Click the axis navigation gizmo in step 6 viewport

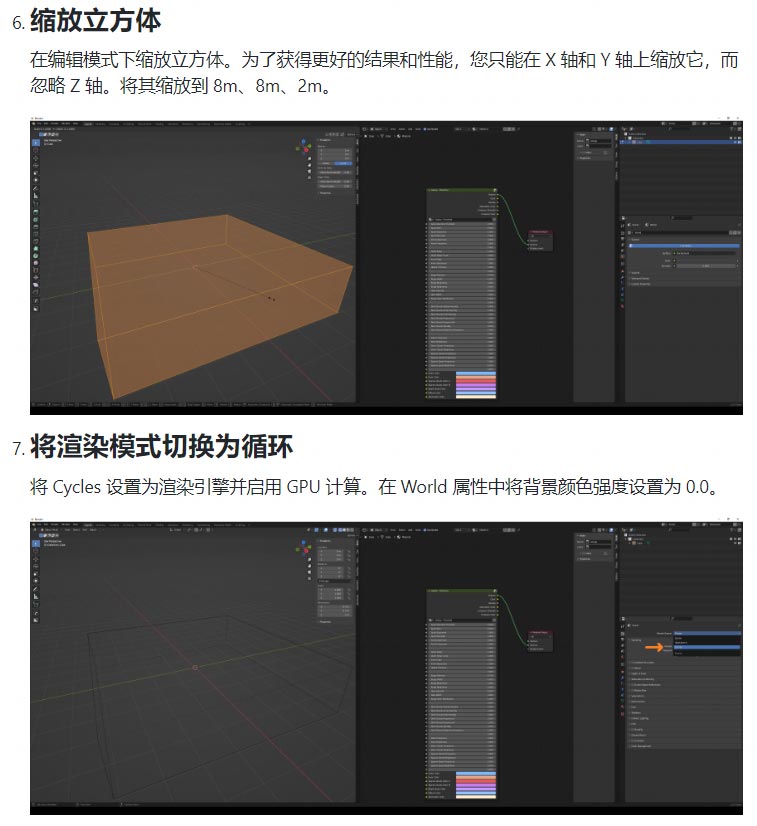click(305, 147)
